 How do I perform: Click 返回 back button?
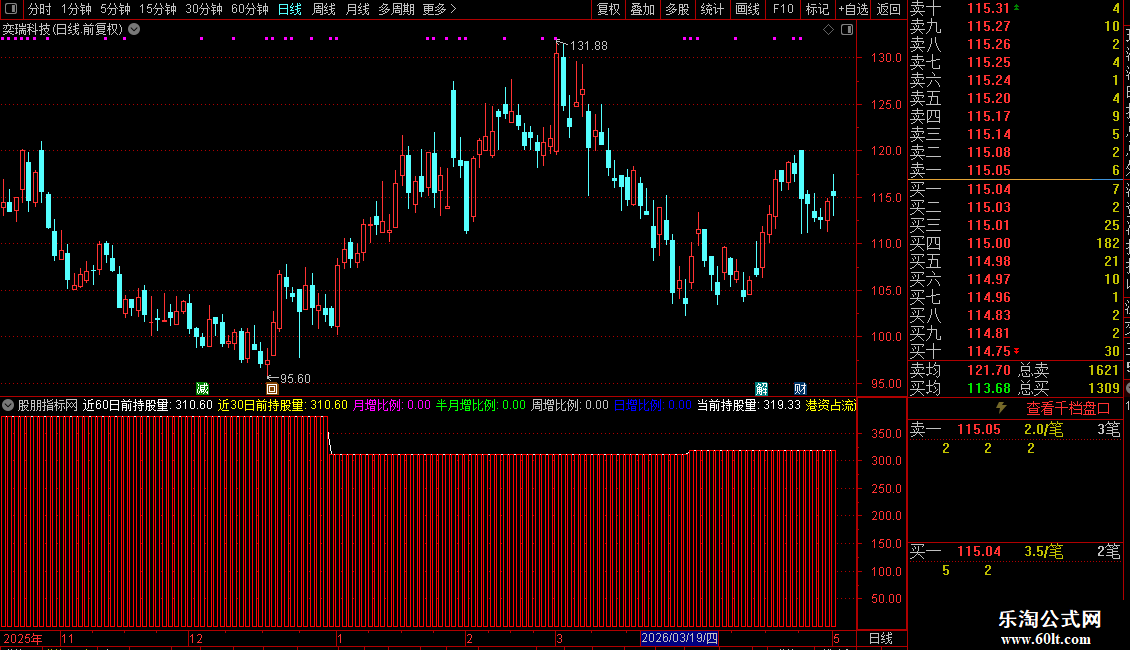click(889, 9)
